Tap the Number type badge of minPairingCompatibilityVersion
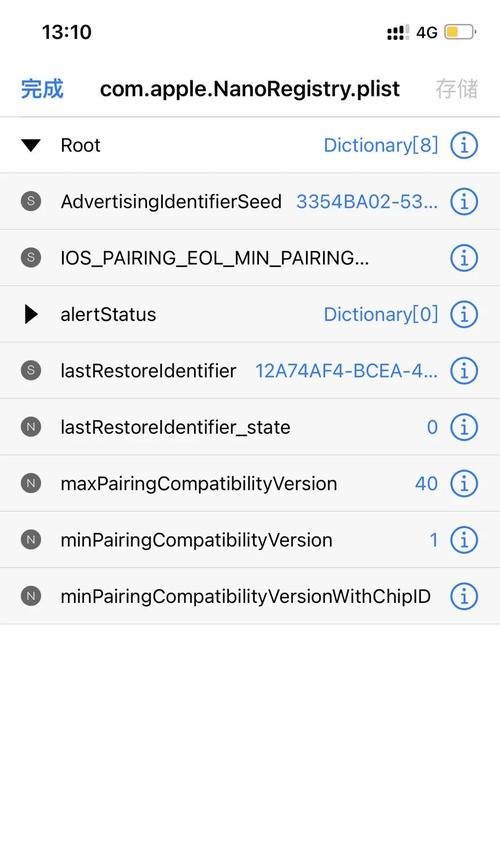Viewport: 500px width, 852px height. click(31, 540)
